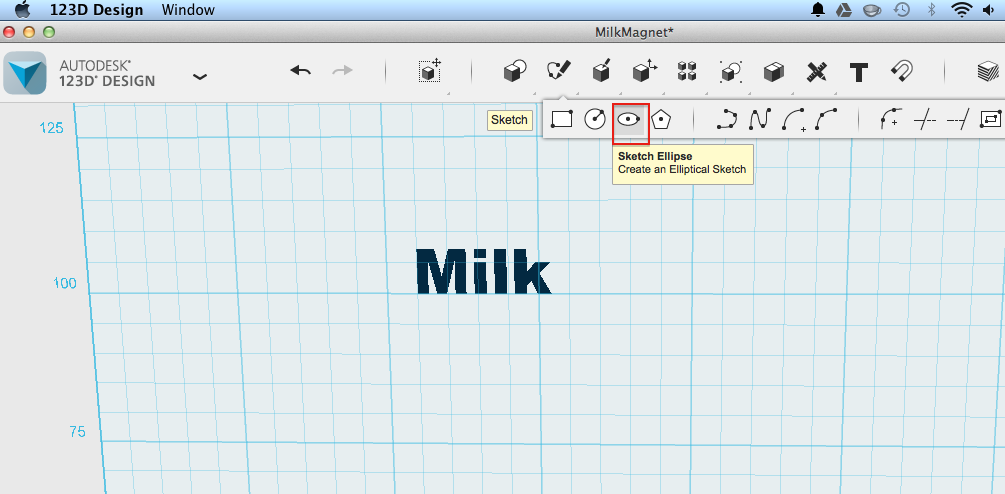
Task: Redo the action
Action: tap(343, 70)
